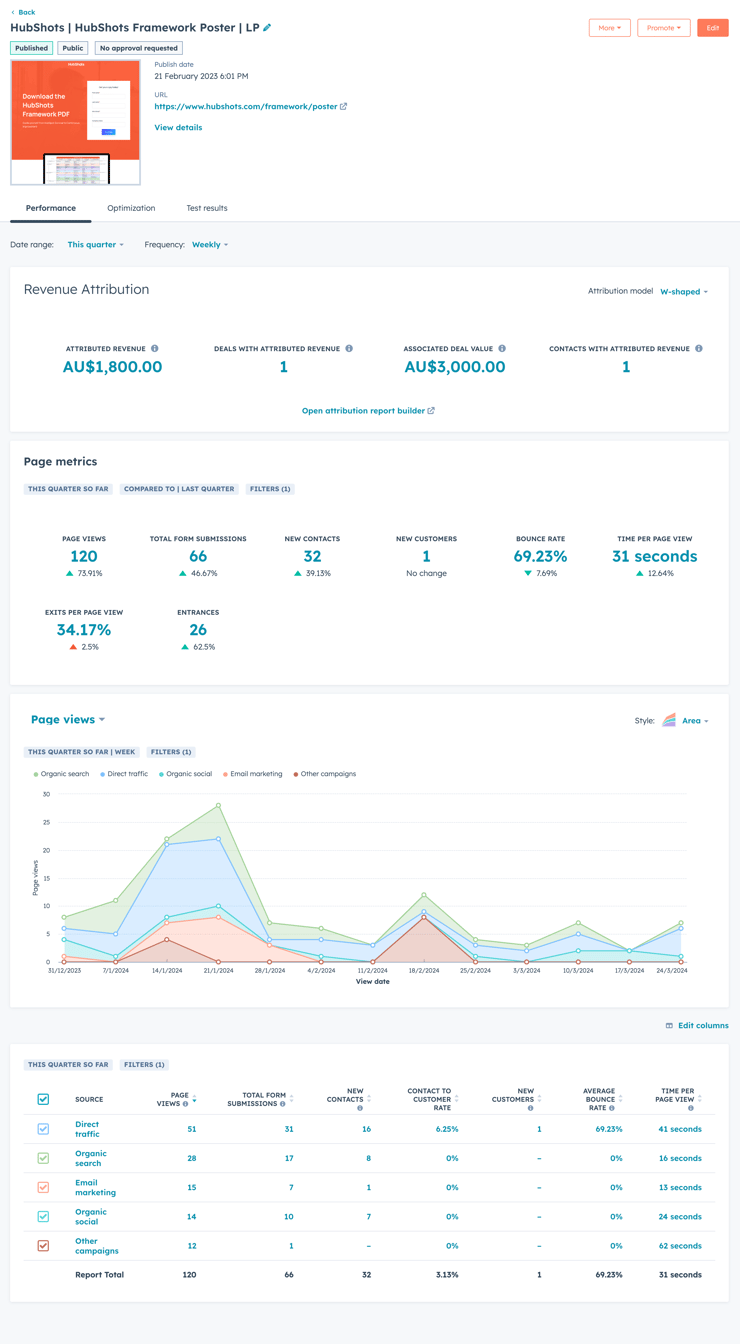Open the hubshots.com framework poster URL
The height and width of the screenshot is (1344, 740).
pyautogui.click(x=246, y=106)
